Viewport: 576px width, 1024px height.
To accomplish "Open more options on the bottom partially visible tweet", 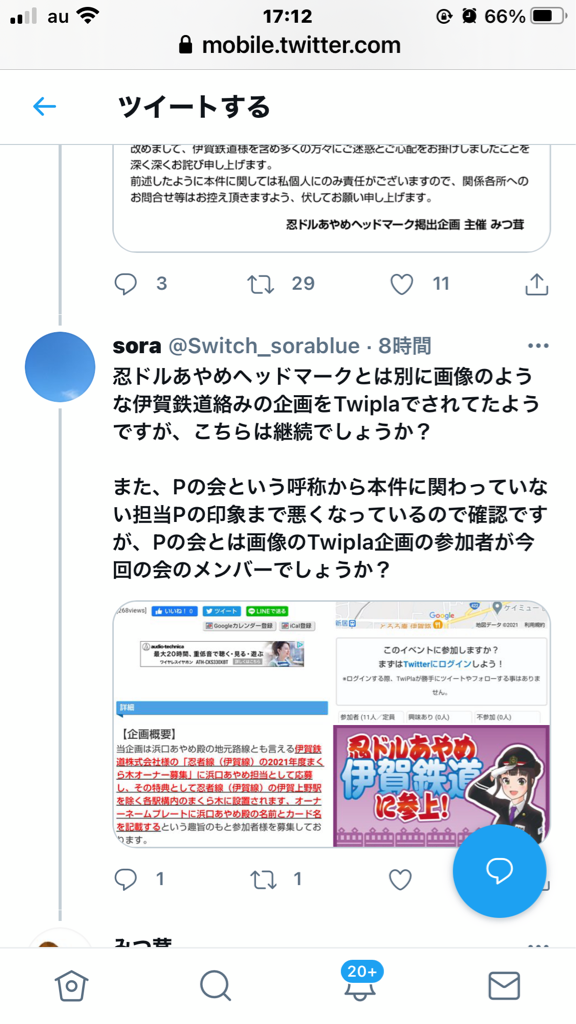I will coord(538,945).
